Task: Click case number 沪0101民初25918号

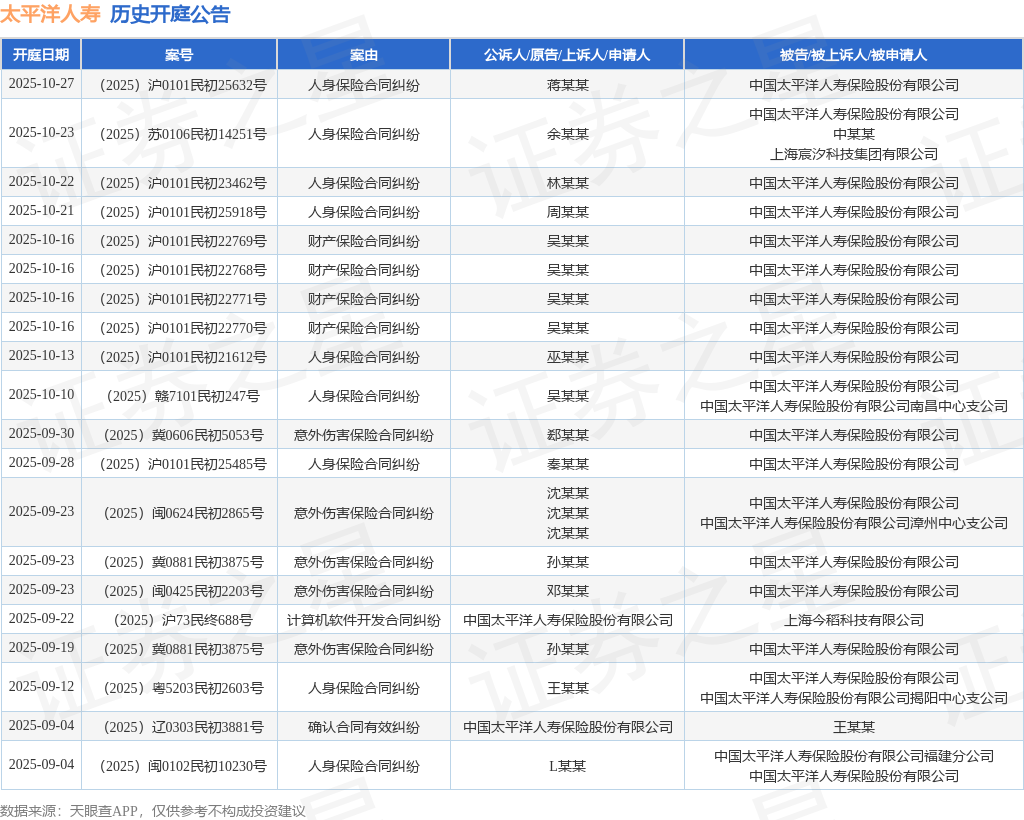Action: [x=184, y=212]
